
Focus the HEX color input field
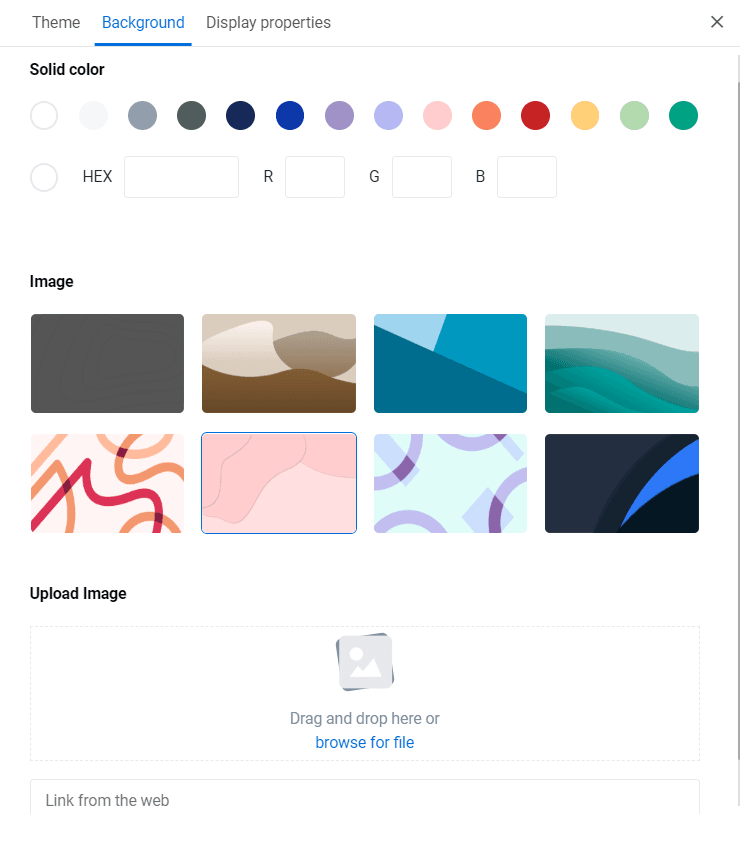(x=182, y=177)
